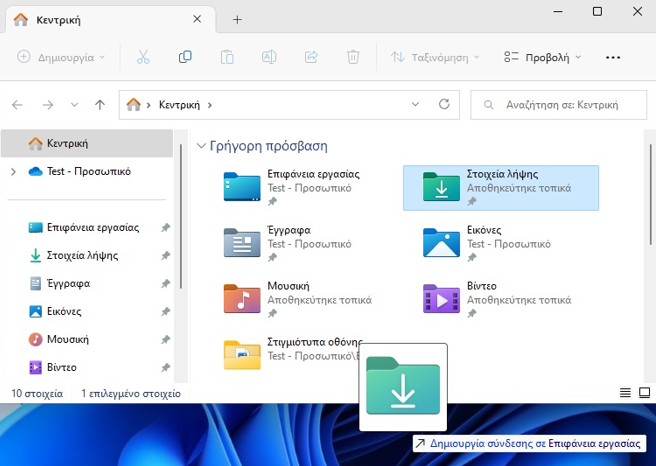Open the Προβολή view dropdown
Screen dimensions: 656x466
coord(543,57)
